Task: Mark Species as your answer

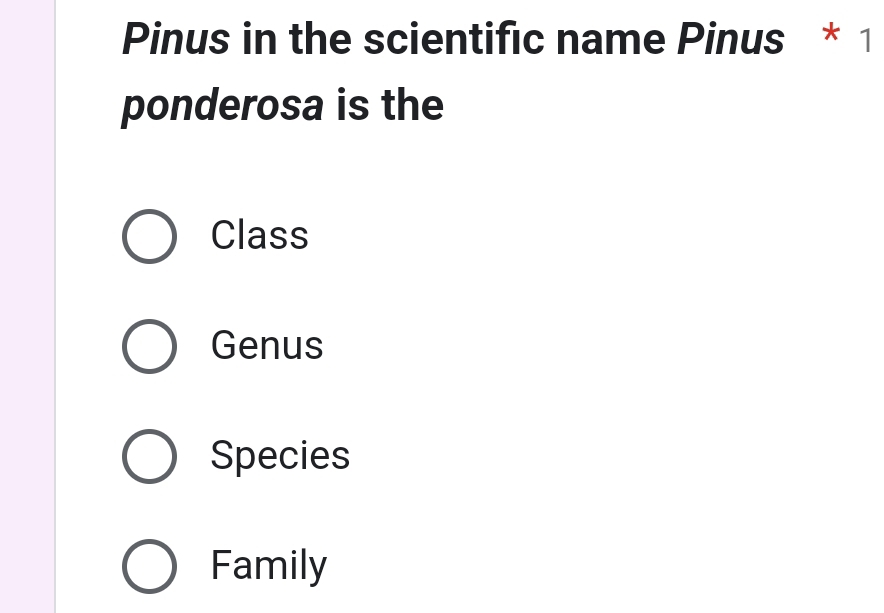Action: (148, 456)
